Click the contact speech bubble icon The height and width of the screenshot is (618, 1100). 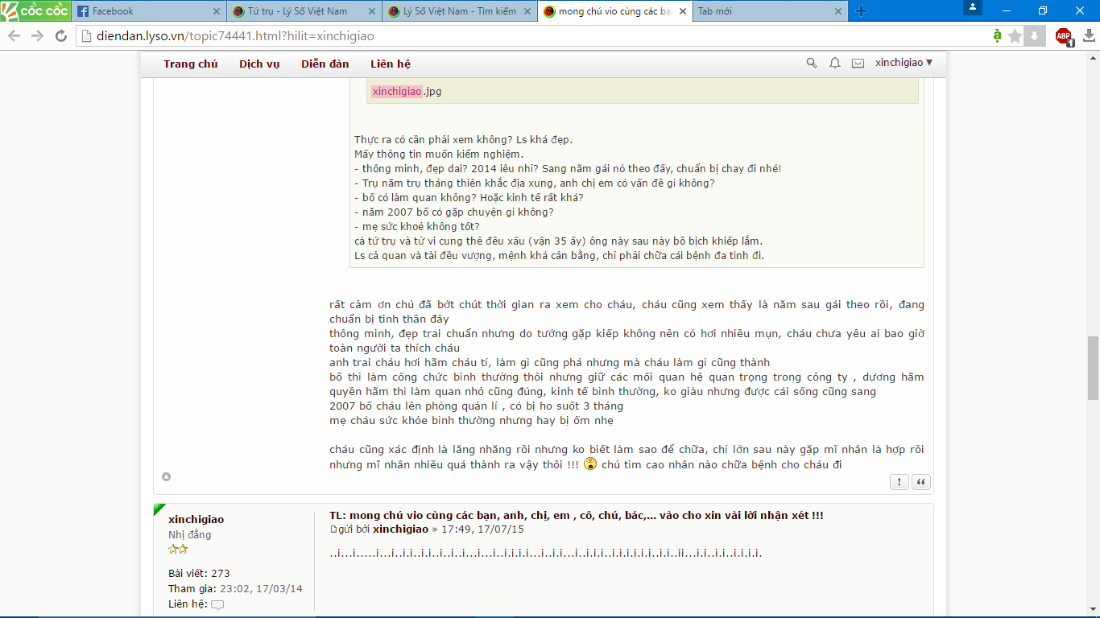pos(217,605)
